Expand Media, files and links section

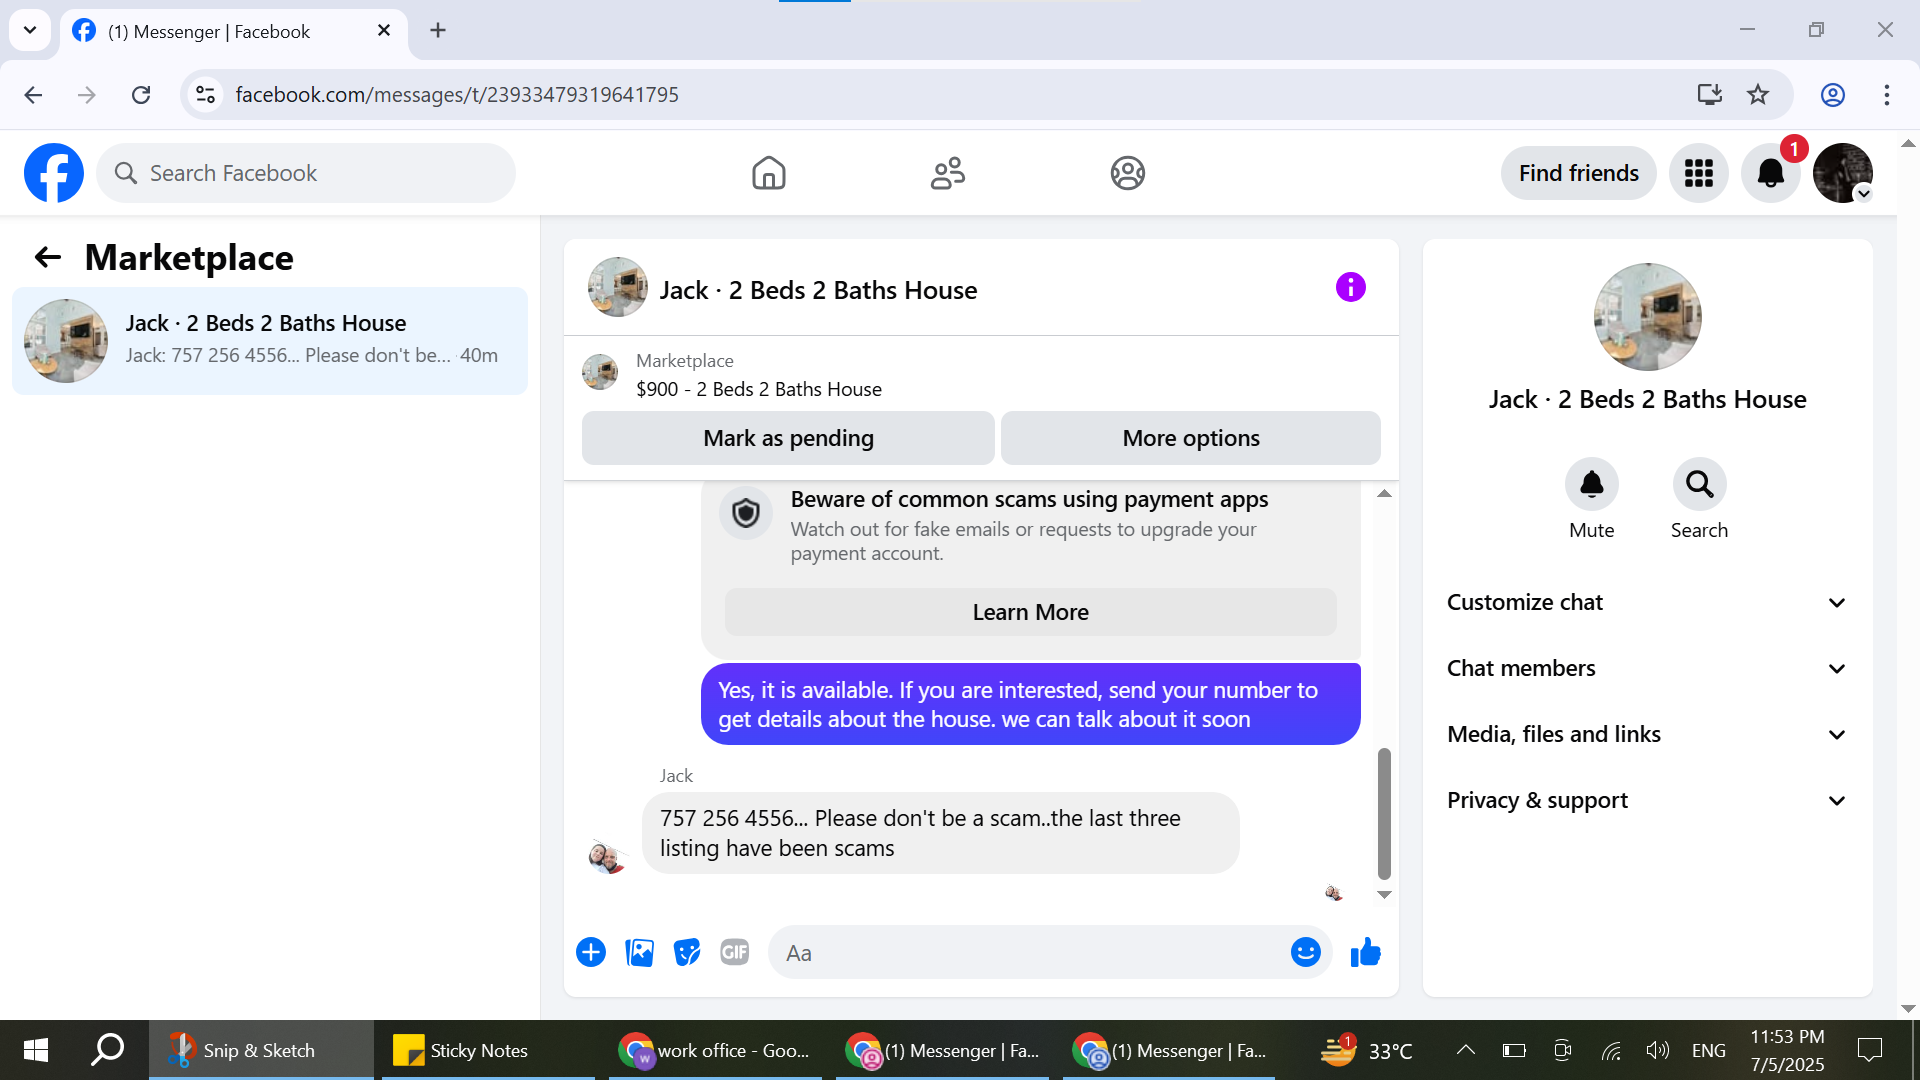pos(1646,734)
